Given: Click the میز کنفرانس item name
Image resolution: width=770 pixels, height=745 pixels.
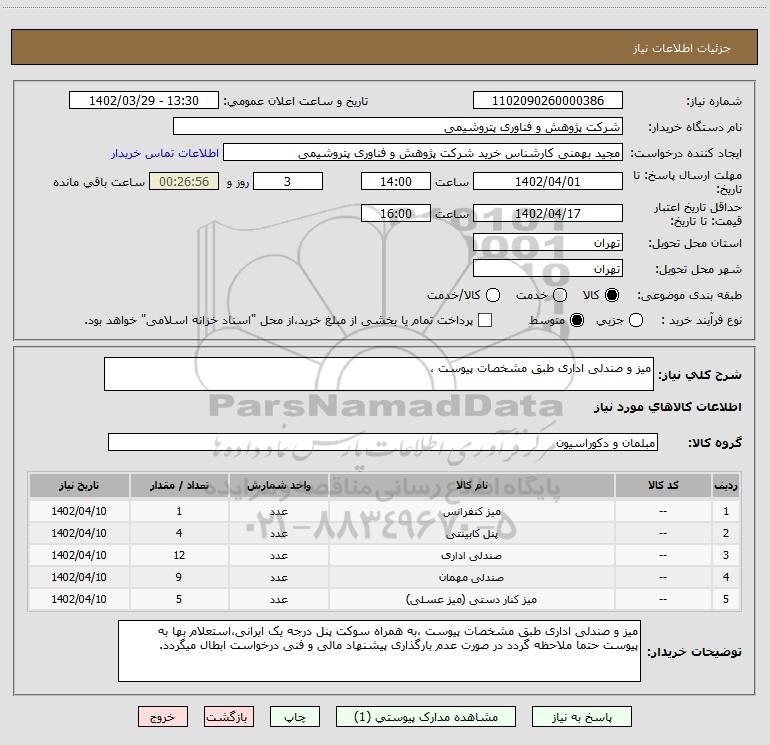Looking at the screenshot, I should 471,512.
